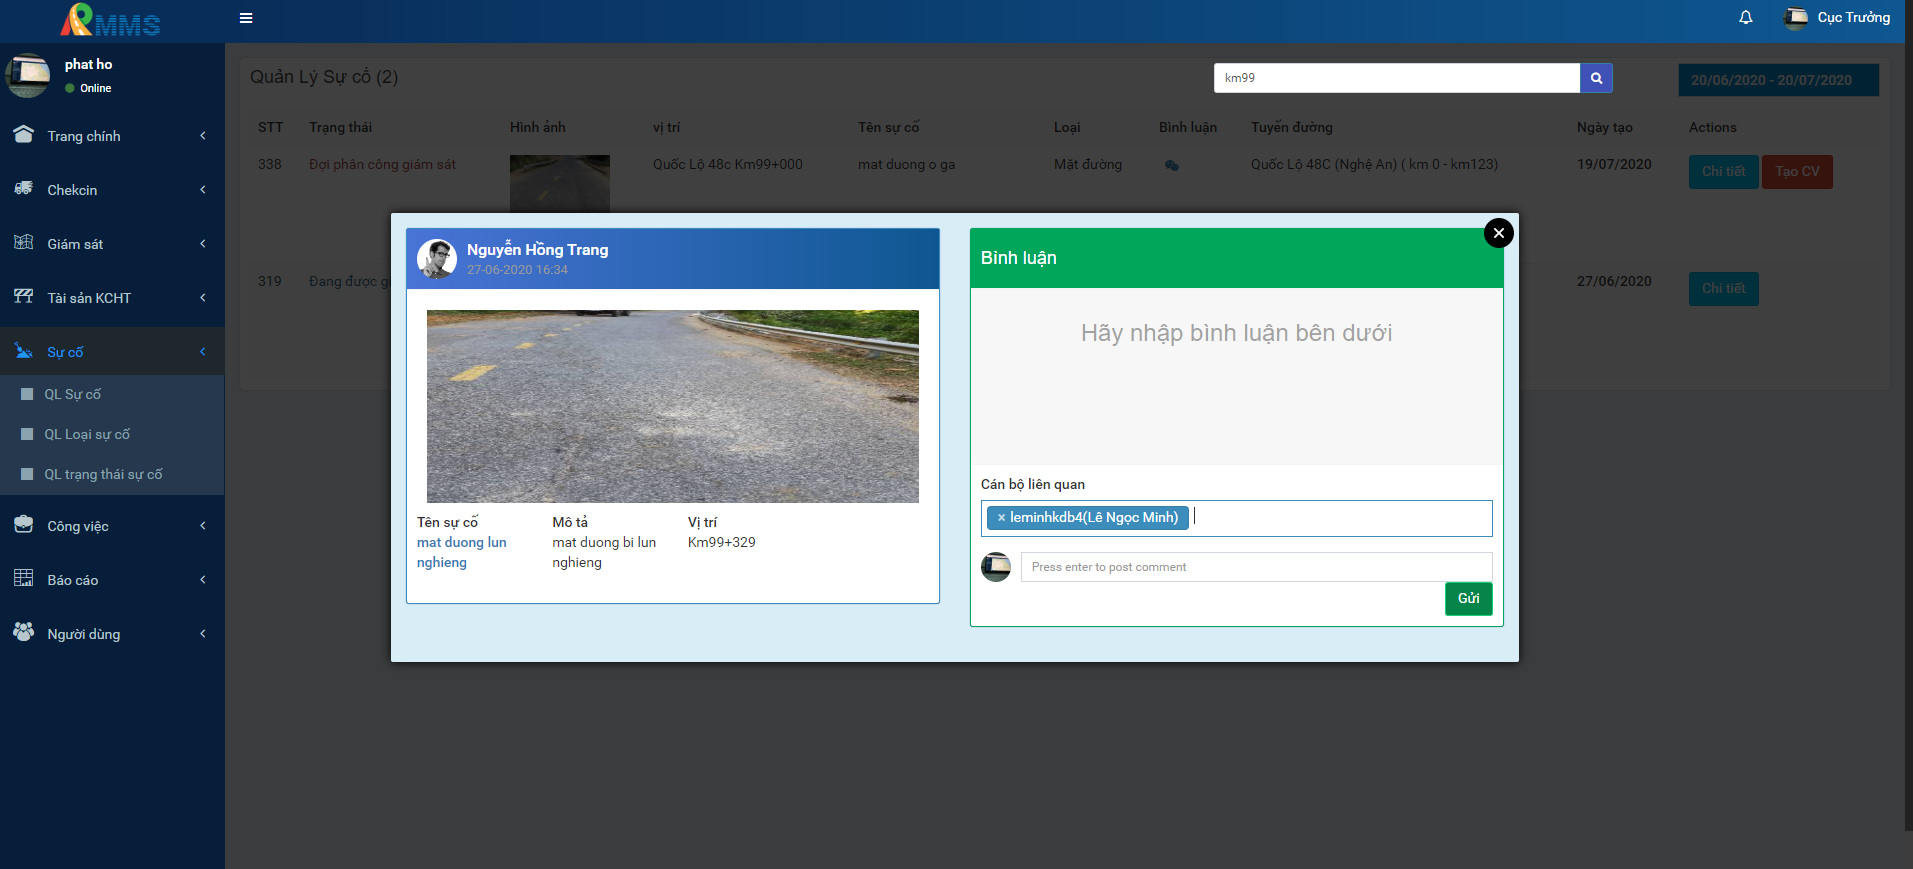Click the search magnifier button
The width and height of the screenshot is (1913, 869).
1596,78
